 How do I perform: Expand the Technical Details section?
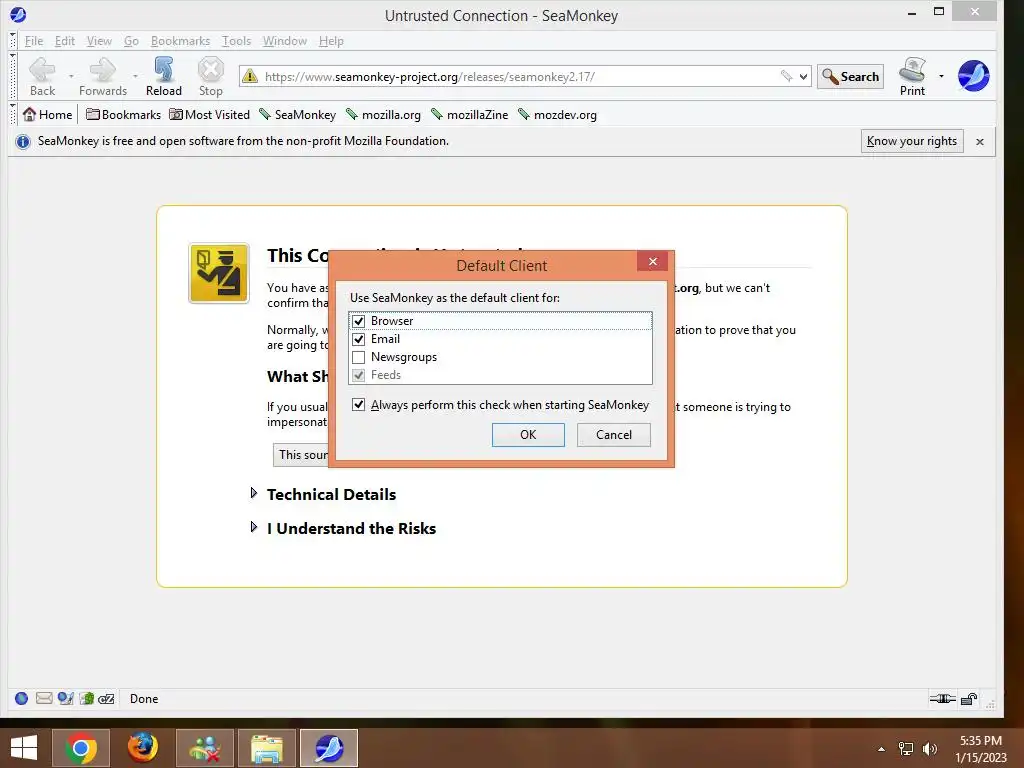coord(254,493)
